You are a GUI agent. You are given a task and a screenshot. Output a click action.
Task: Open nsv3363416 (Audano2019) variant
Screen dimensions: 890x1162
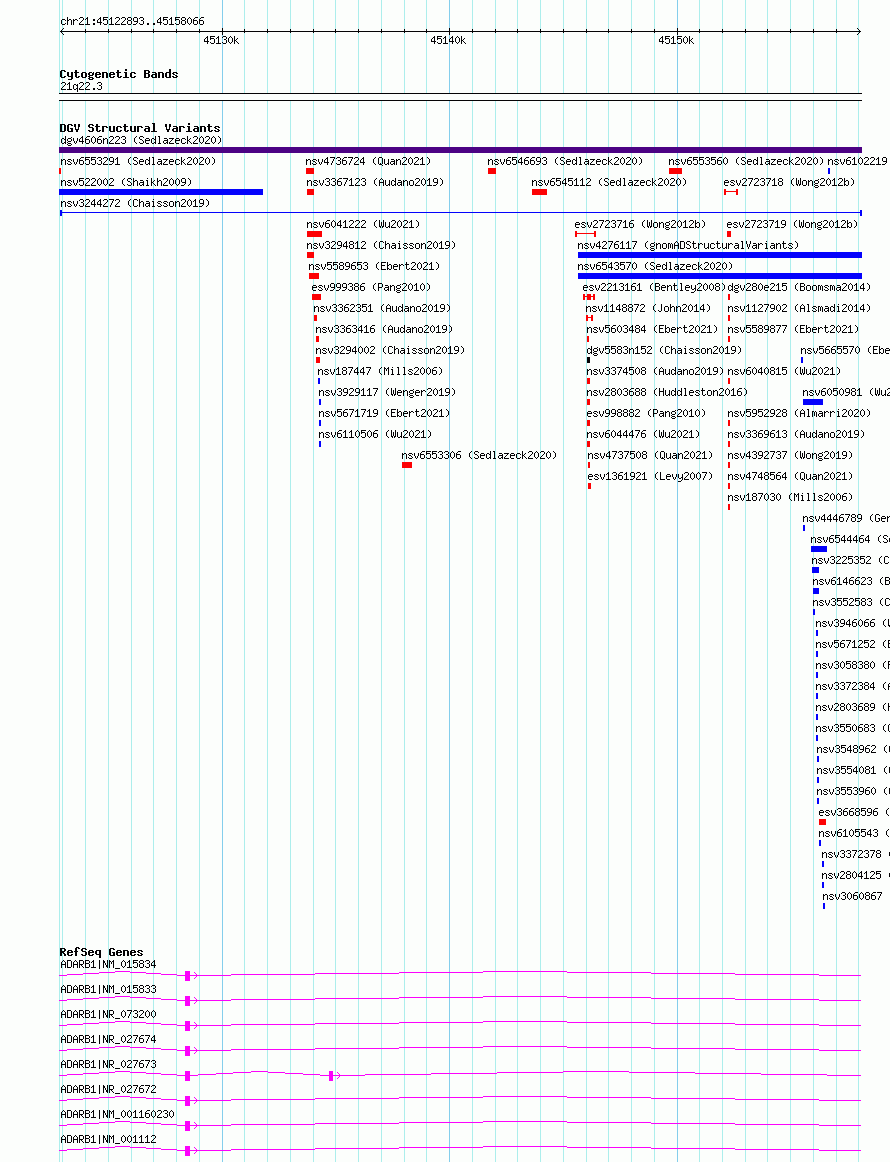tap(384, 329)
